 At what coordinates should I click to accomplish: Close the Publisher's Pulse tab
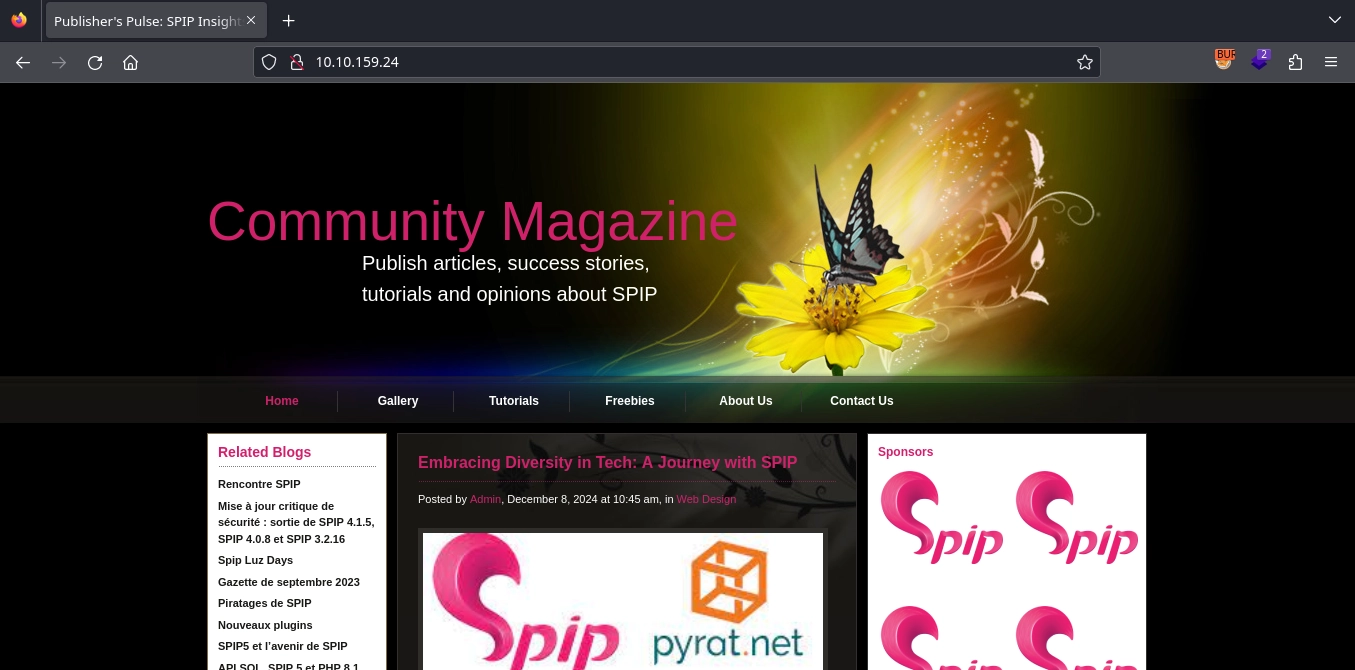(x=251, y=21)
